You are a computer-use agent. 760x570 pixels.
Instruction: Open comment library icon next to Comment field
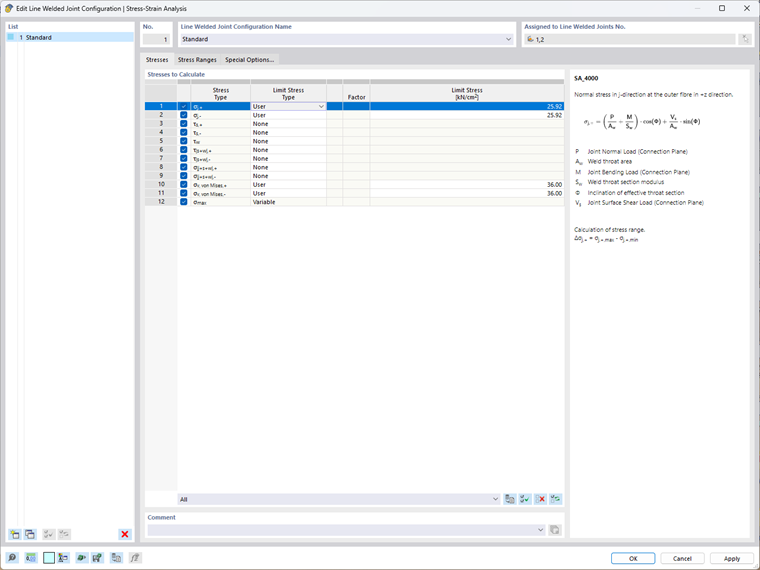click(554, 530)
